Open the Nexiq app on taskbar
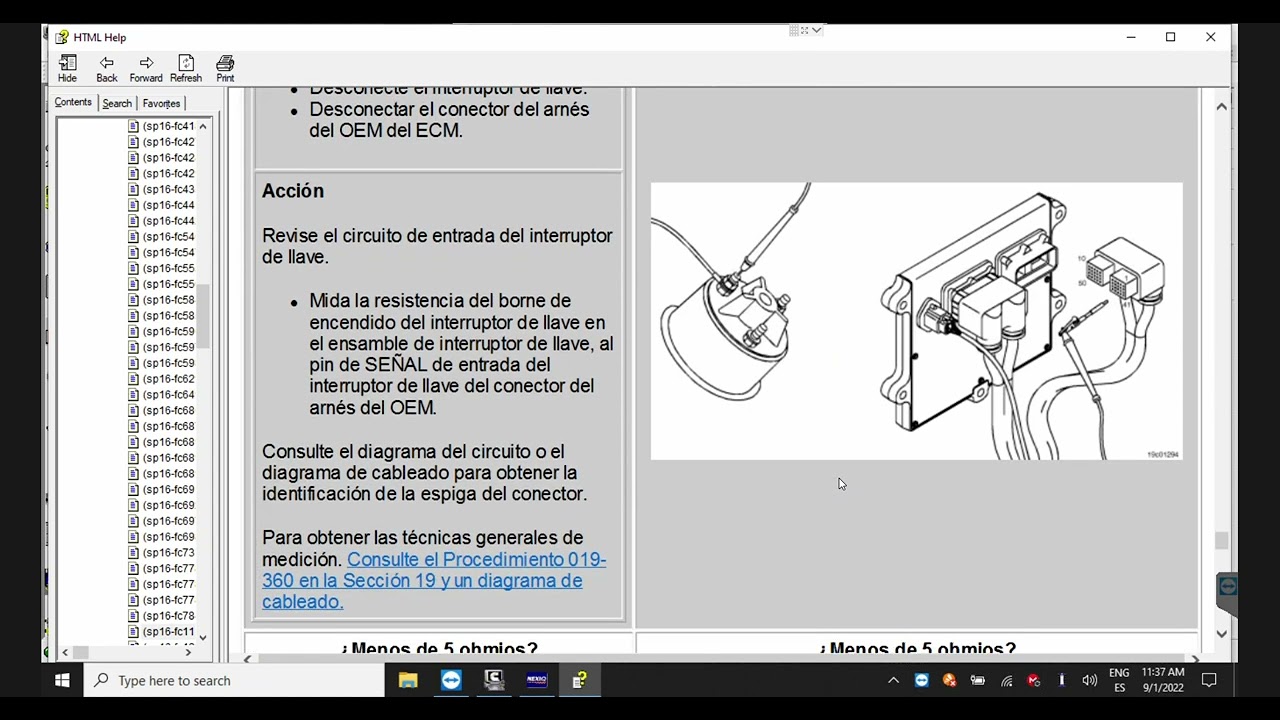The image size is (1280, 720). 537,680
